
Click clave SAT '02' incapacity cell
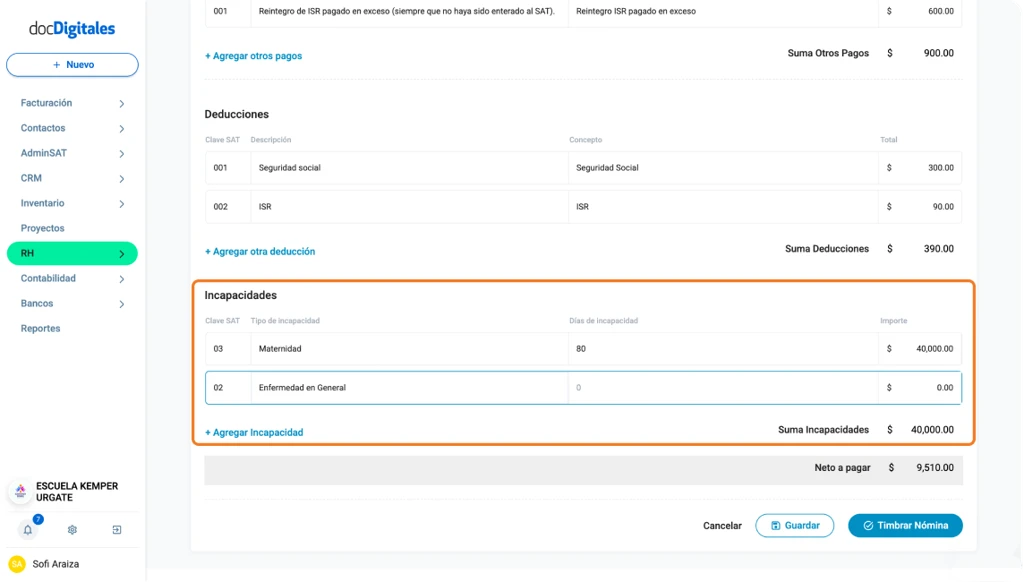click(228, 388)
